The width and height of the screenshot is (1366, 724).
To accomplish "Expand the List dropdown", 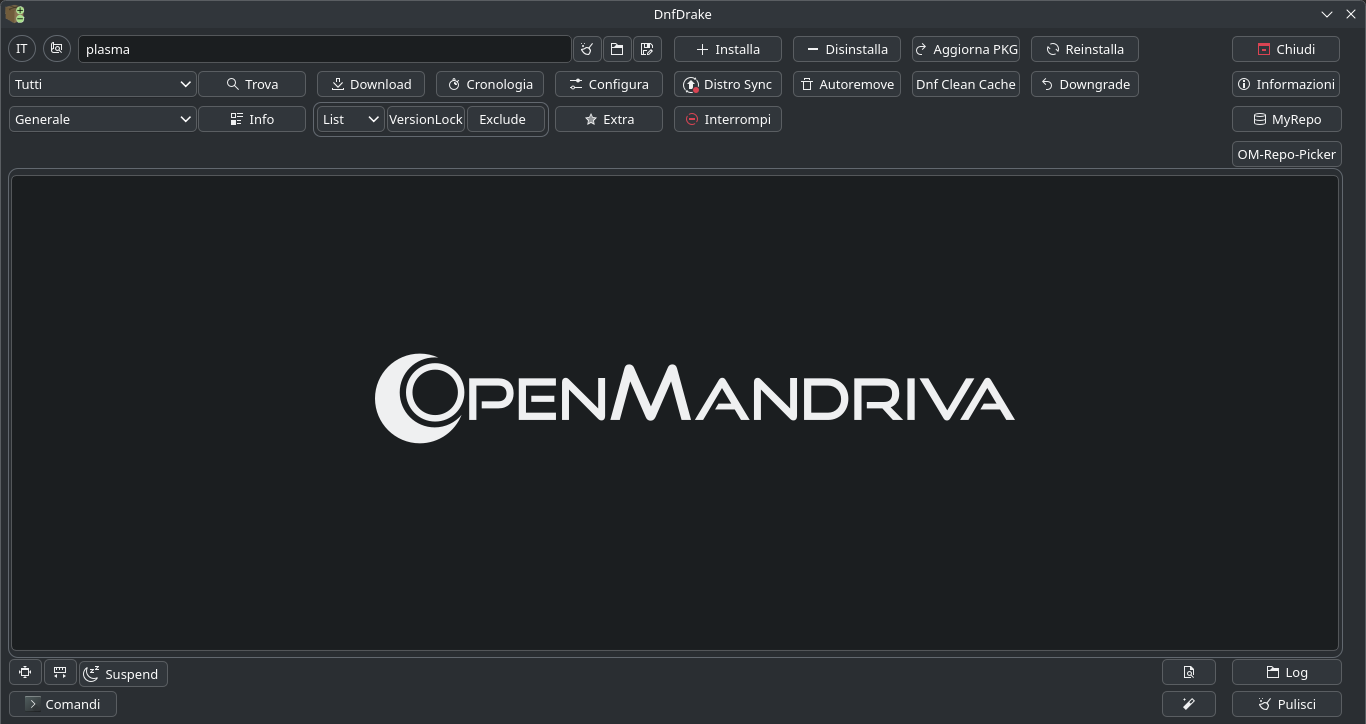I will [x=351, y=119].
